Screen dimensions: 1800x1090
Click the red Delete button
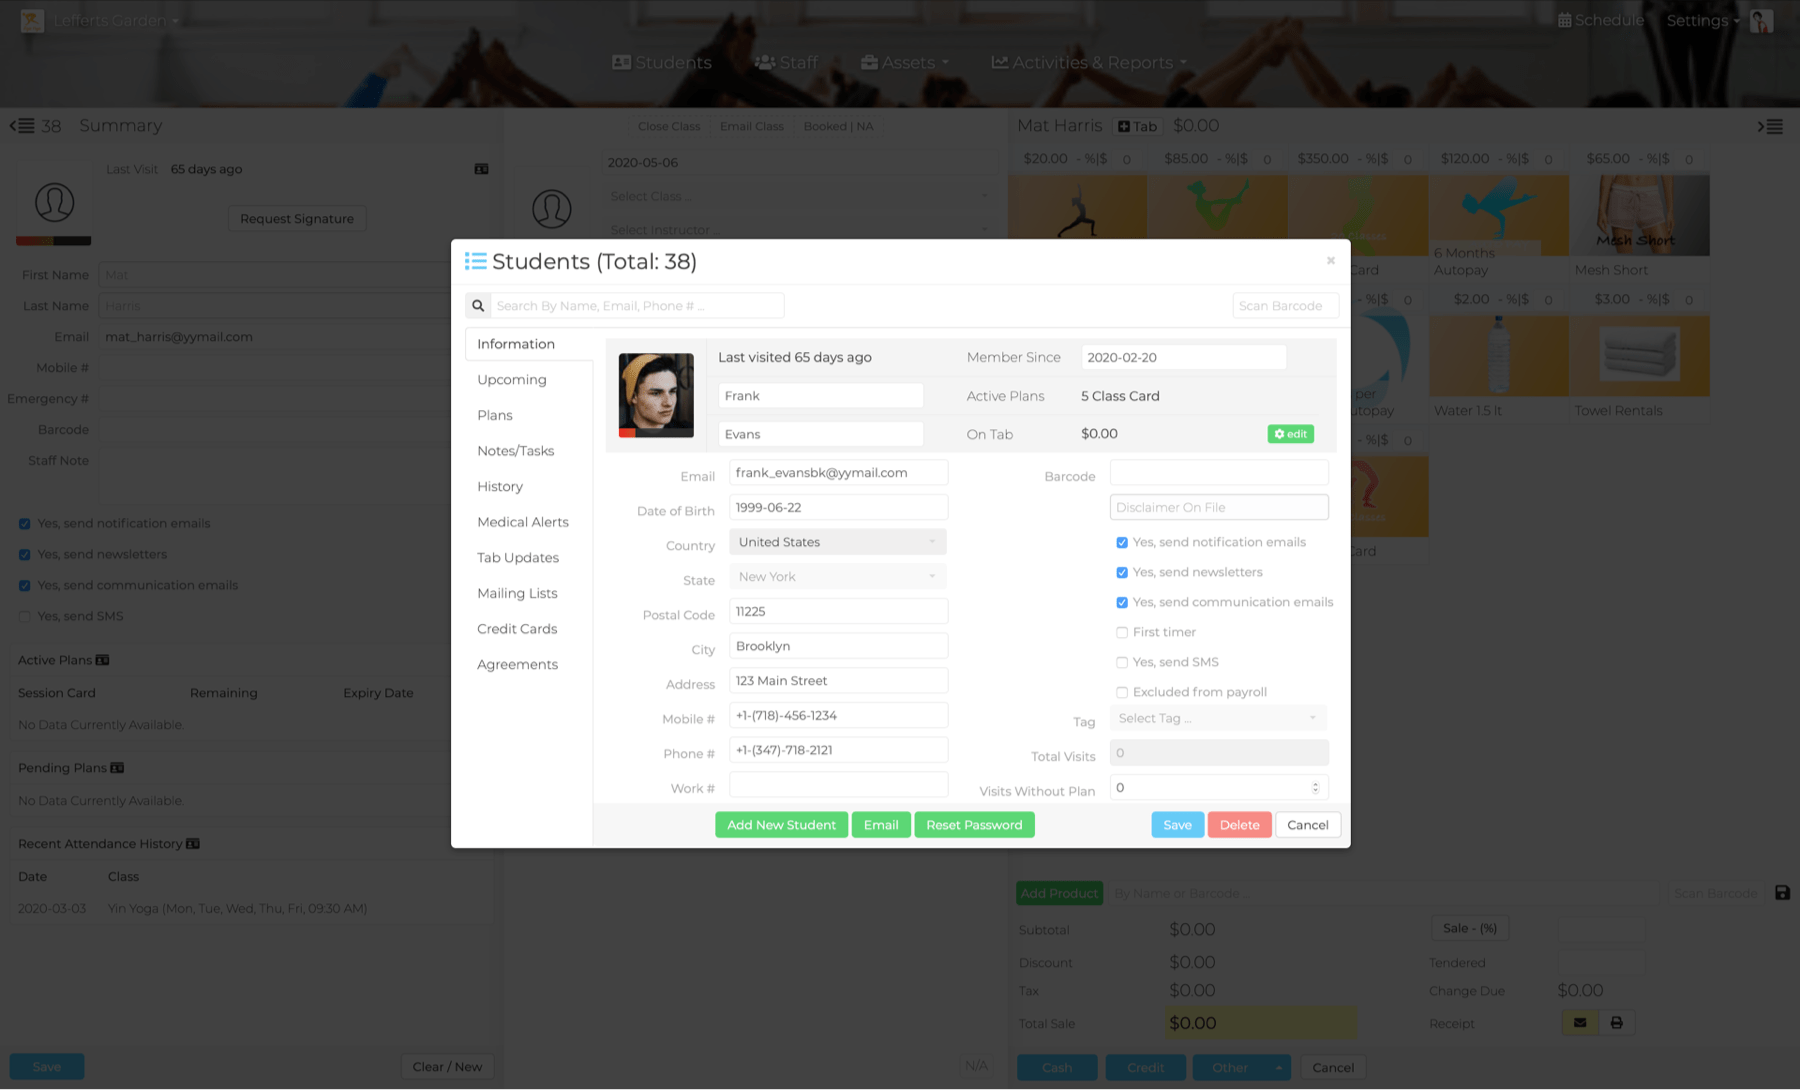pos(1239,825)
